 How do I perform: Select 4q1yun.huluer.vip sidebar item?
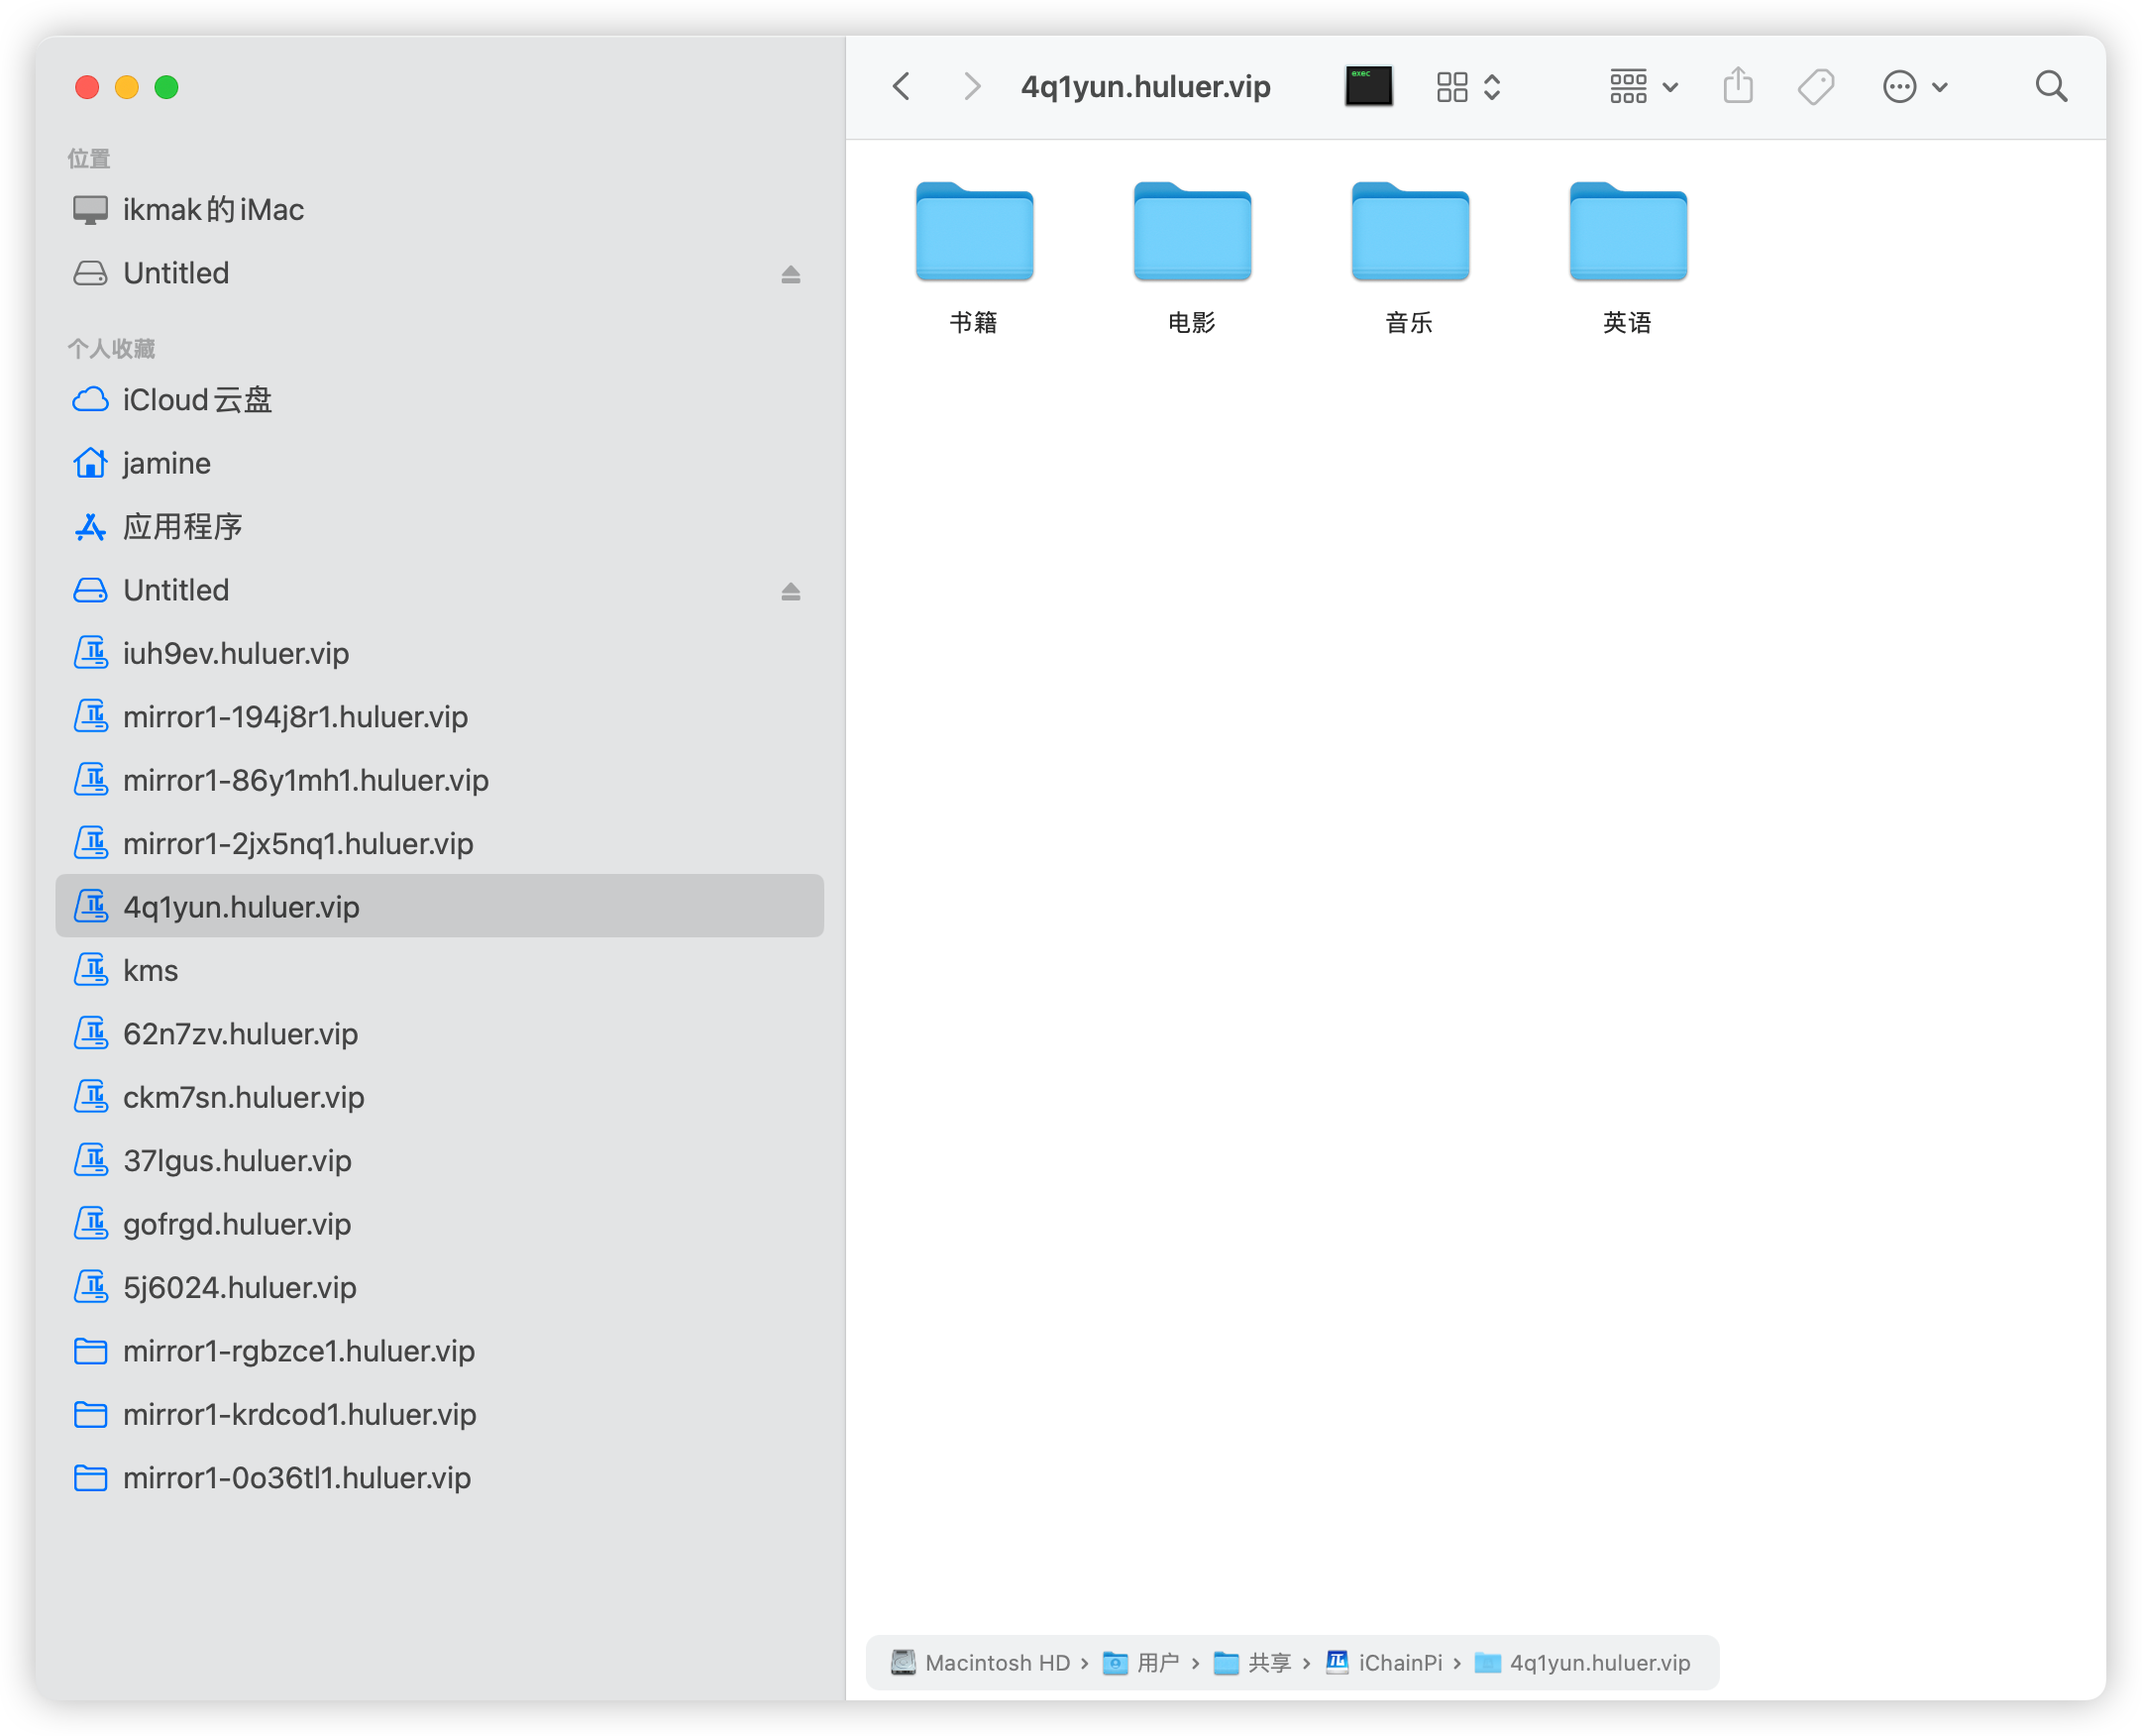click(439, 907)
